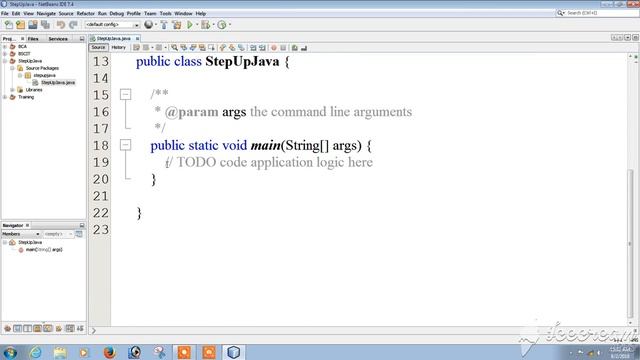
Task: Open the Members dropdown in Navigator
Action: (x=20, y=234)
